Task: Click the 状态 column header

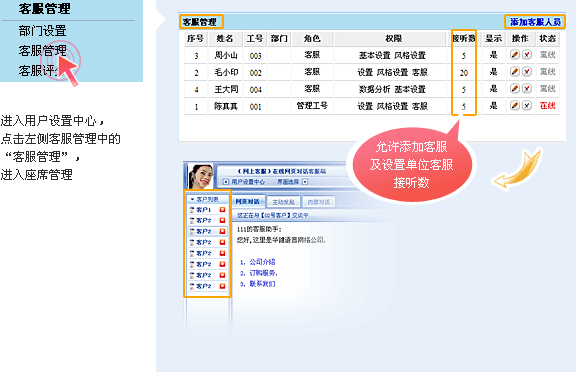Action: point(547,38)
